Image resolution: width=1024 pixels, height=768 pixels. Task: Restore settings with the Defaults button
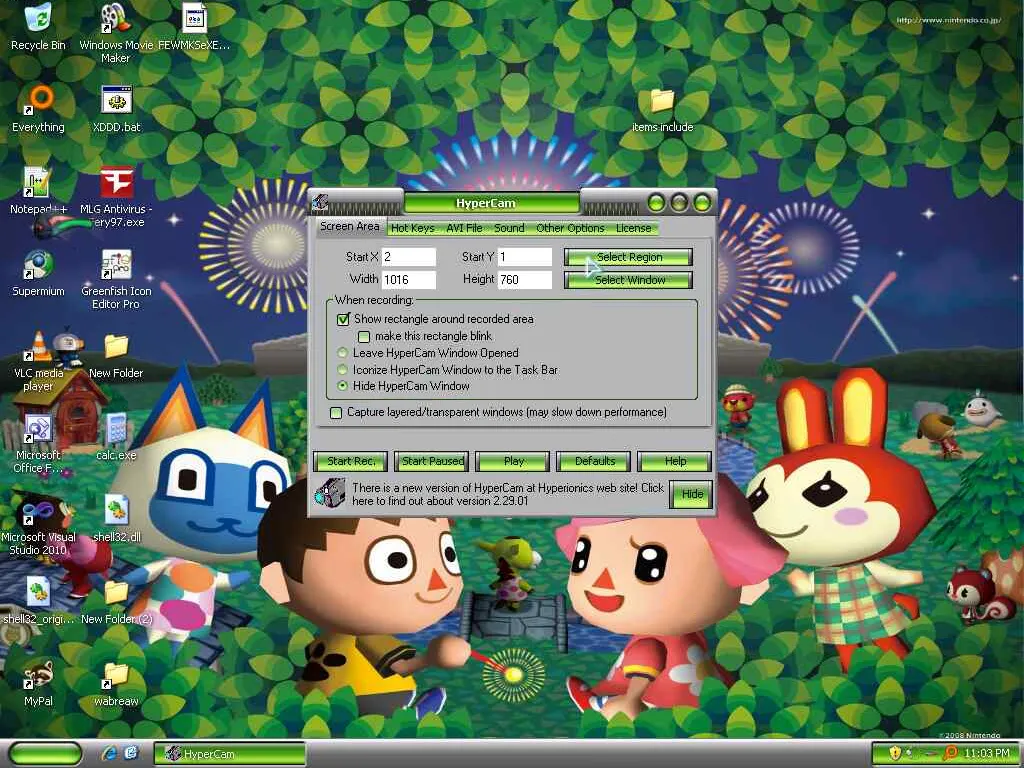pyautogui.click(x=594, y=461)
